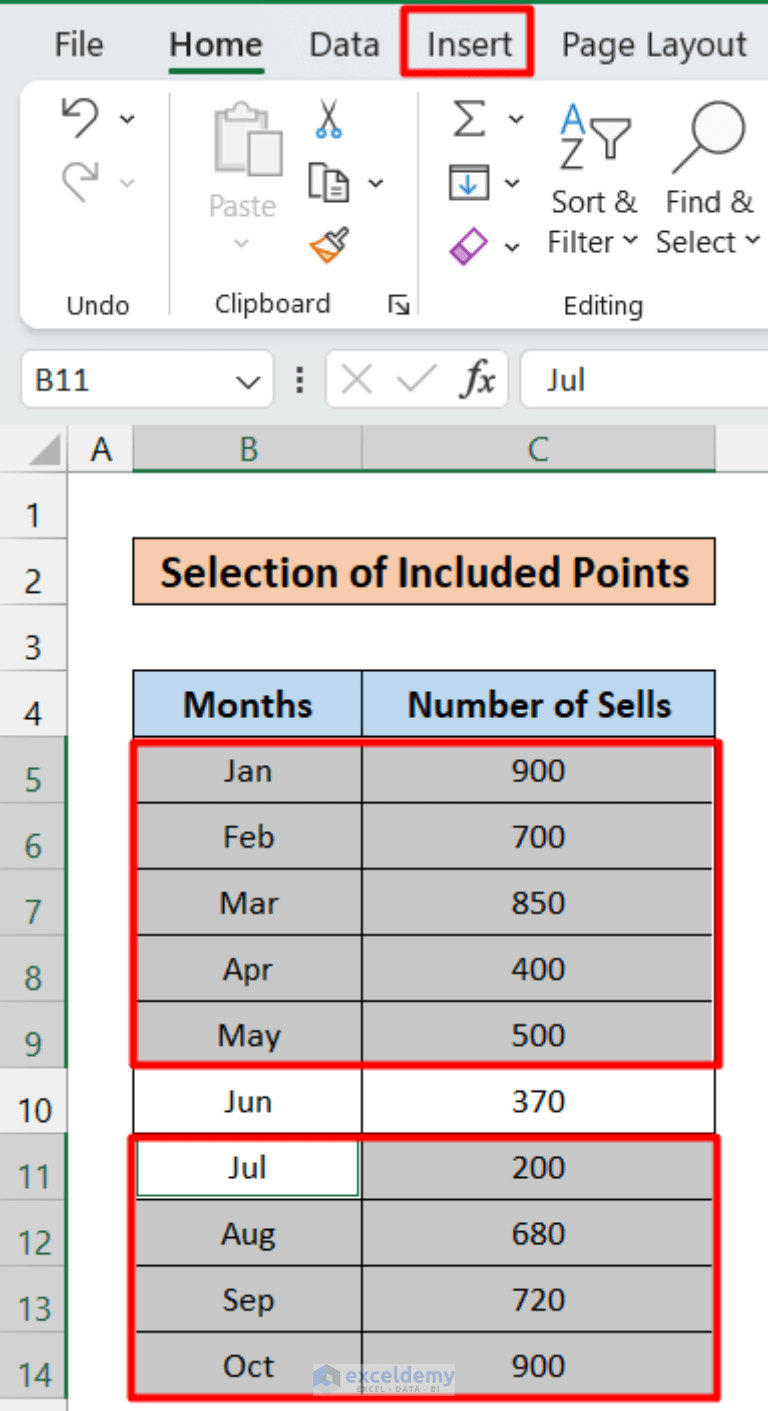
Task: Open the Clipboard pane launcher
Action: [x=399, y=305]
